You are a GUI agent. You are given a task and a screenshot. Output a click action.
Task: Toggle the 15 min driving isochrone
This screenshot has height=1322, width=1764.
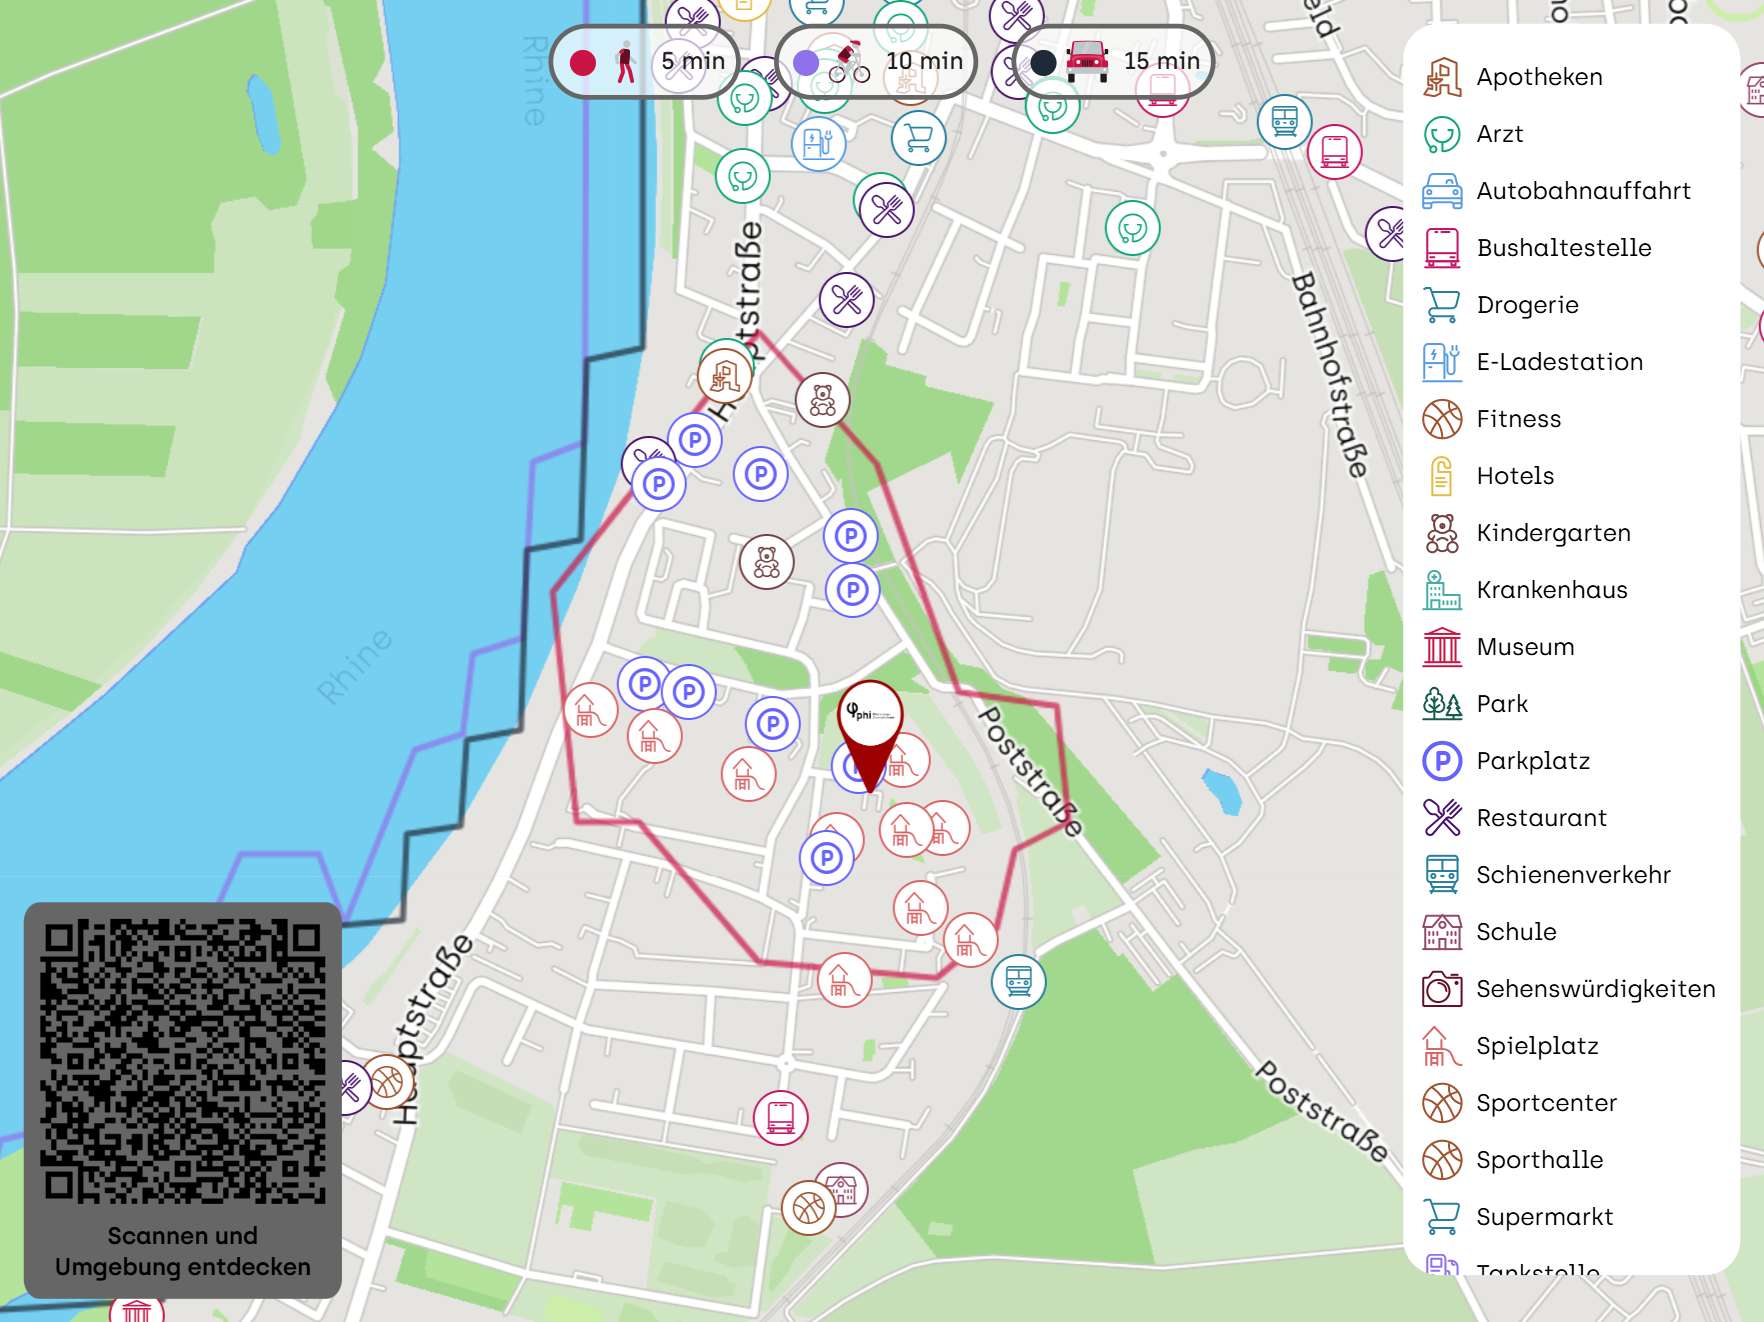(x=1114, y=62)
